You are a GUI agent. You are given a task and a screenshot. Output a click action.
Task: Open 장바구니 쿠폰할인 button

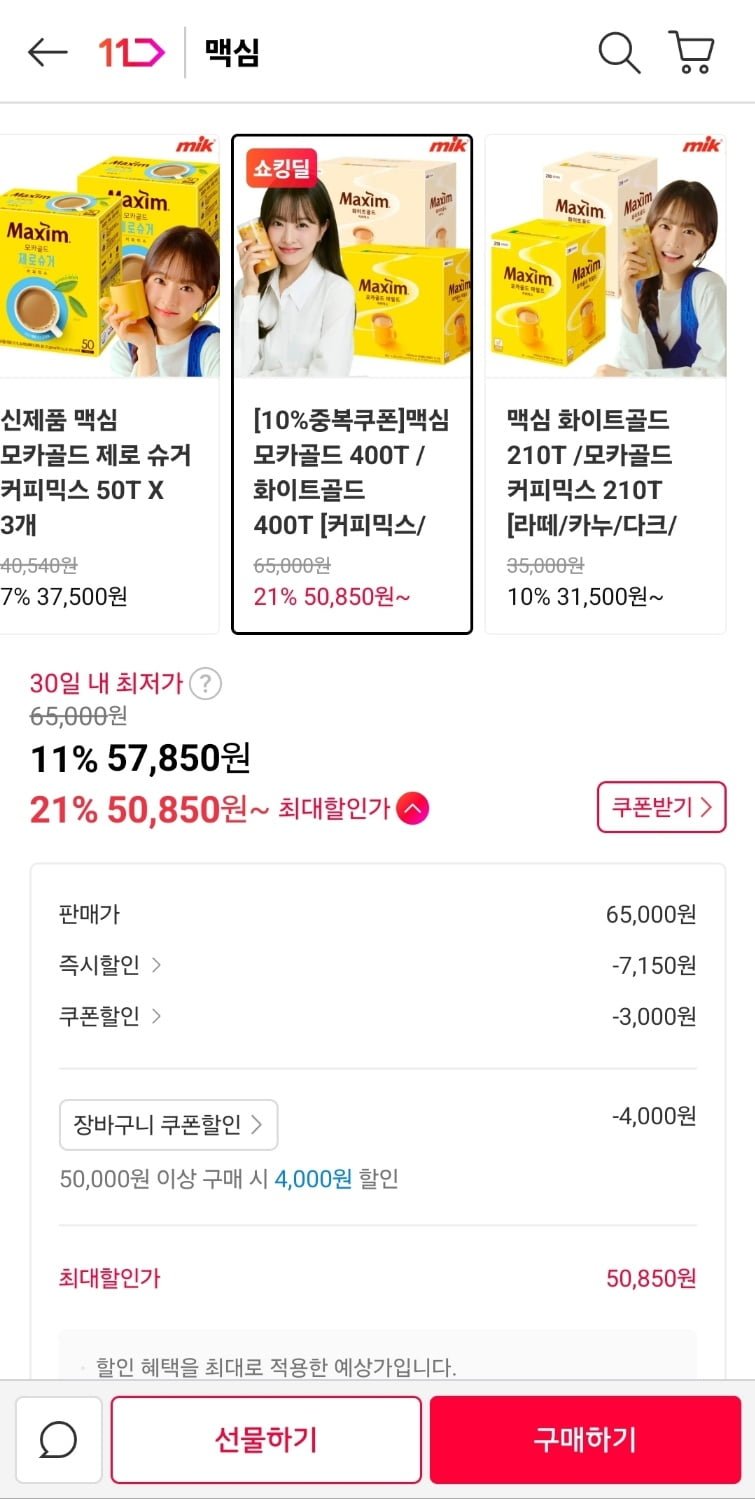point(169,1125)
